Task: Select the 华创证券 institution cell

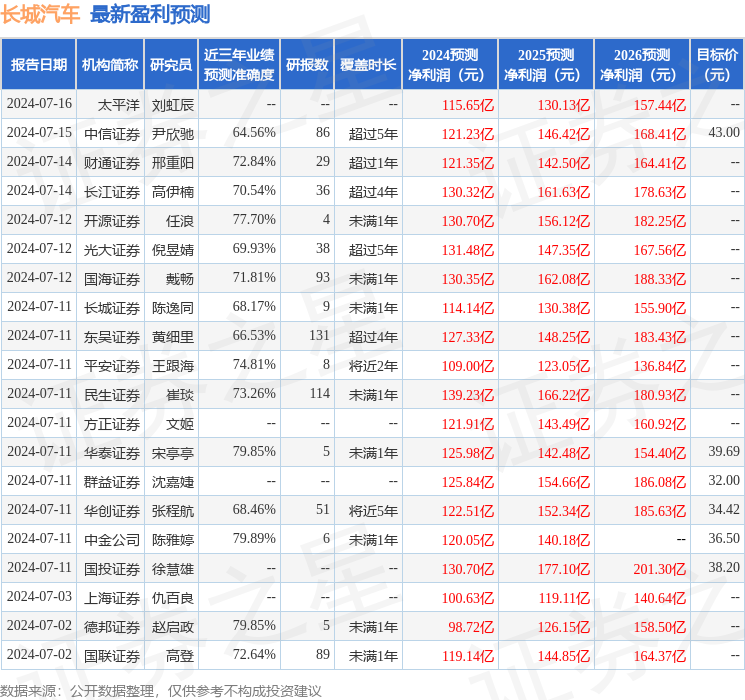Action: pyautogui.click(x=112, y=511)
